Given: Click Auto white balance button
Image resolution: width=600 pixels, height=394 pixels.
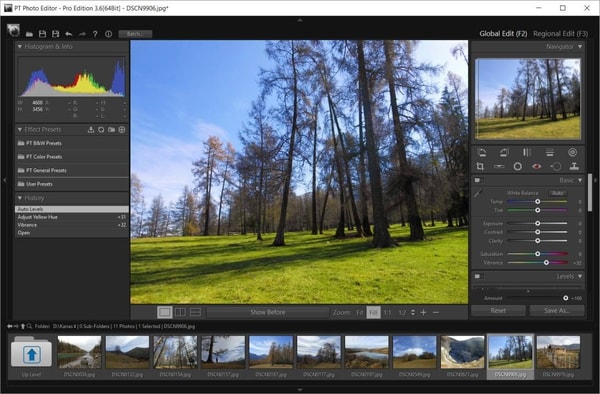Looking at the screenshot, I should [x=558, y=193].
